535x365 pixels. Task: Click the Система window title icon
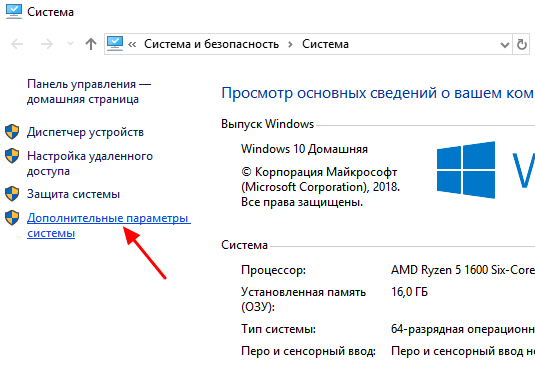pyautogui.click(x=14, y=11)
